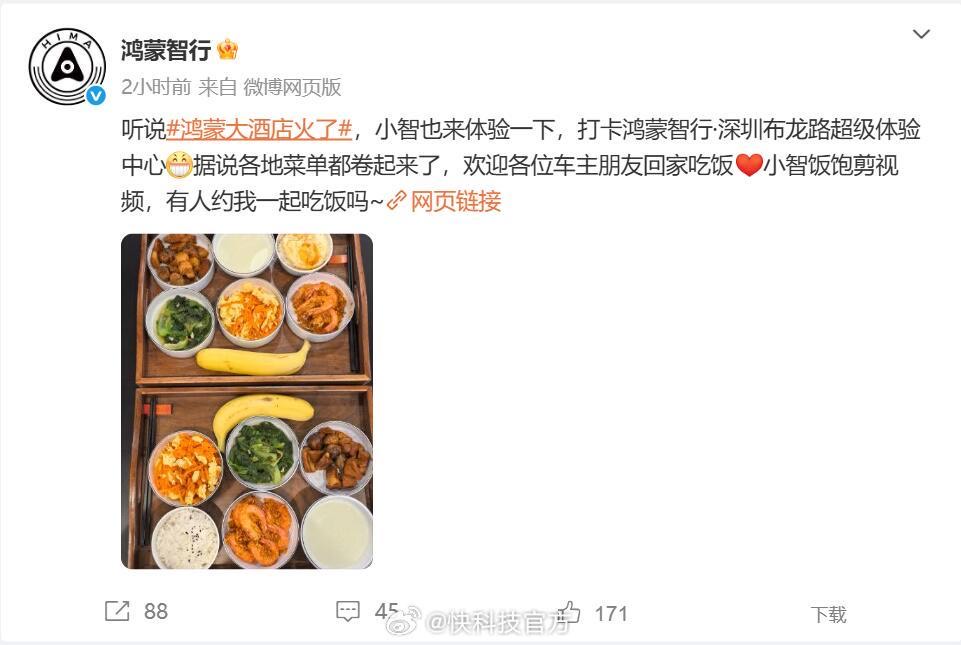Open the food tray photo thumbnail
Screen dimensions: 961x645
(x=247, y=401)
